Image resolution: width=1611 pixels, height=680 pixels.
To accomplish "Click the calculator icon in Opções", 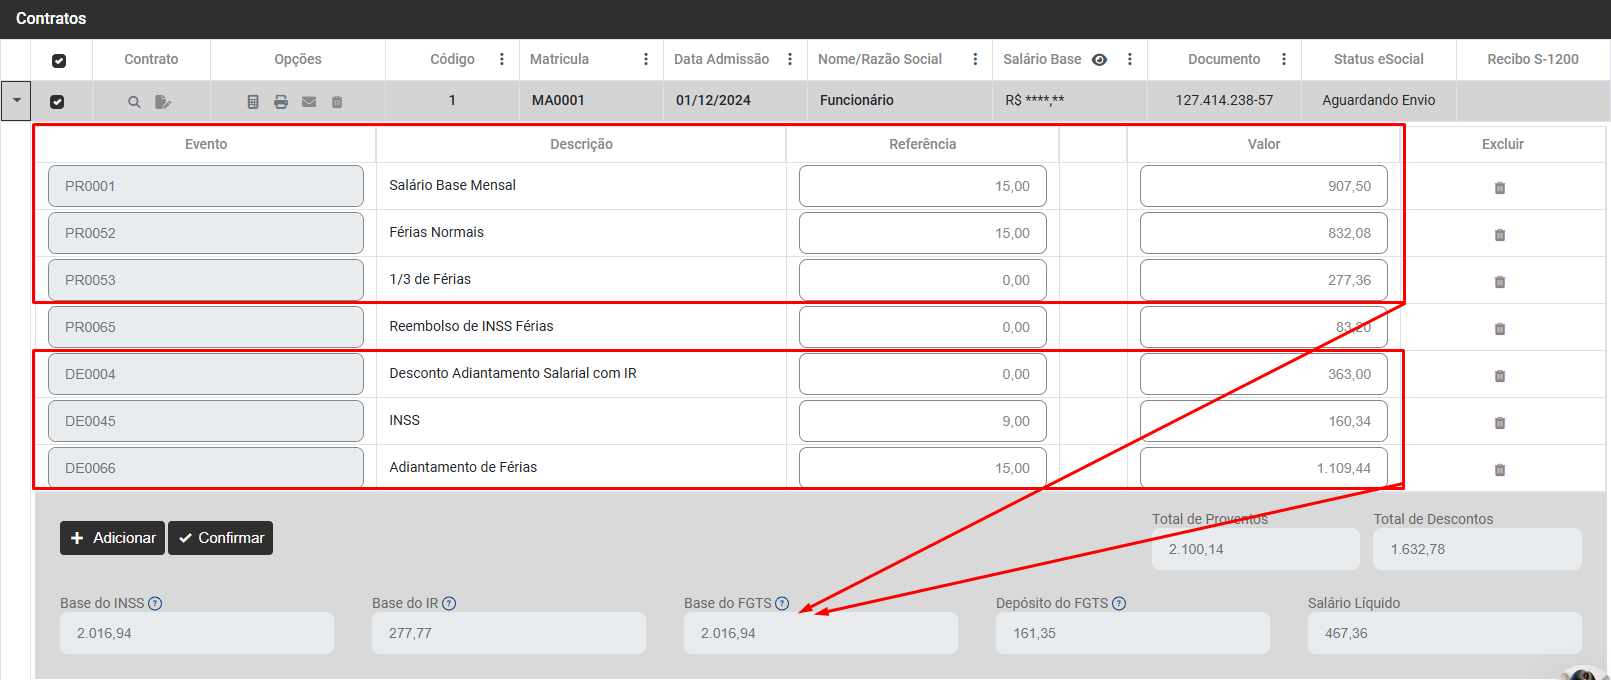I will pyautogui.click(x=253, y=102).
